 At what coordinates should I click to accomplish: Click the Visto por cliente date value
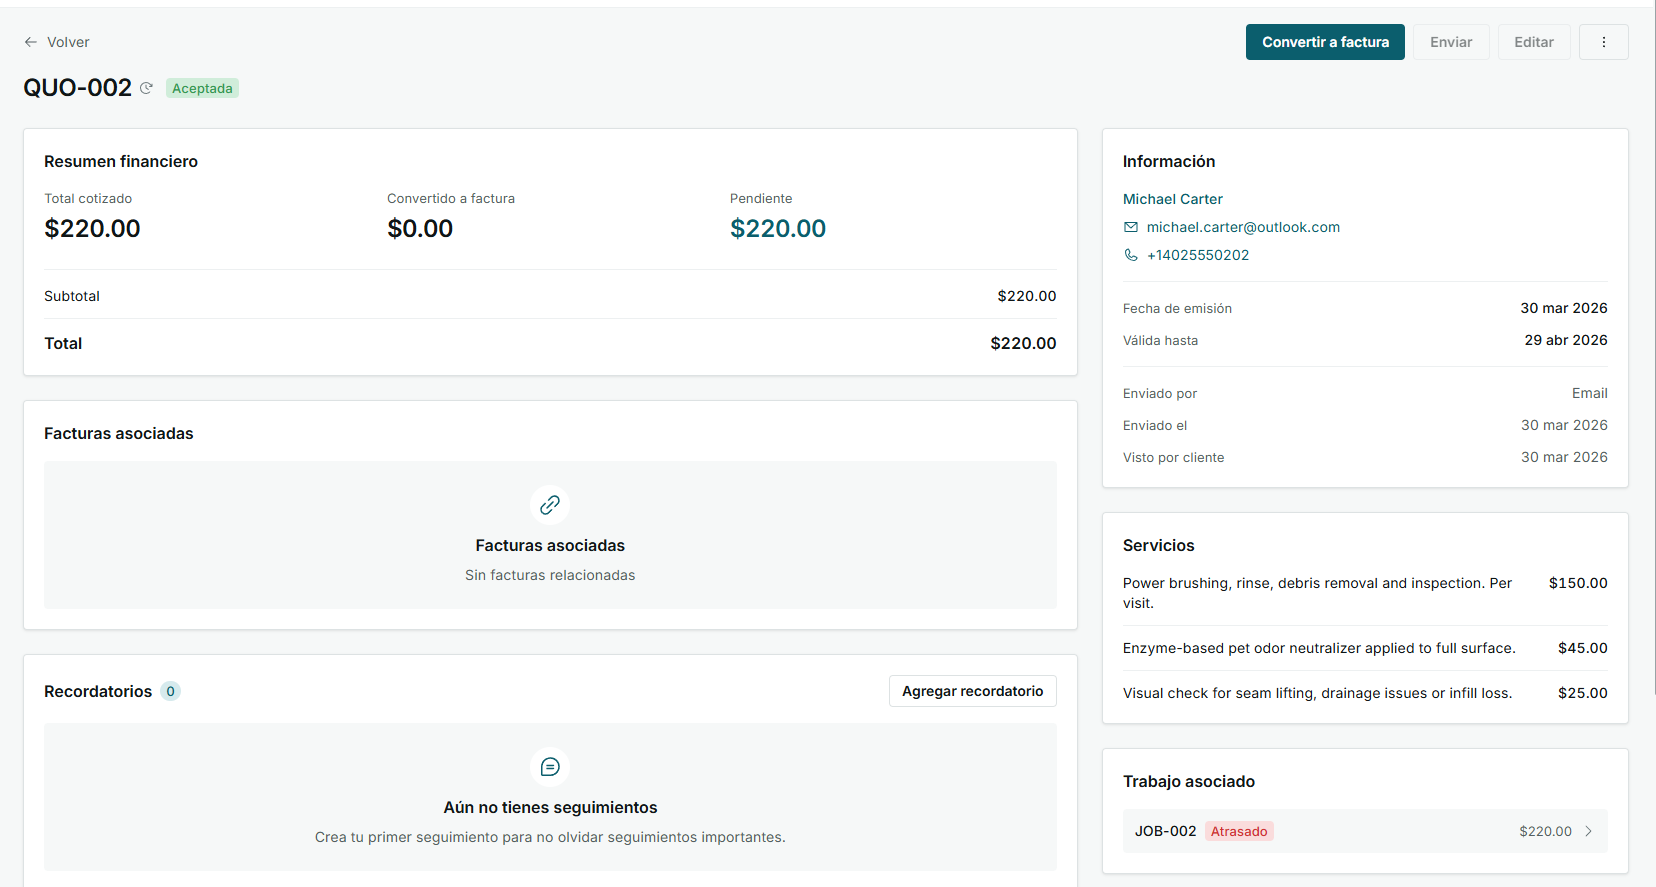click(1564, 457)
